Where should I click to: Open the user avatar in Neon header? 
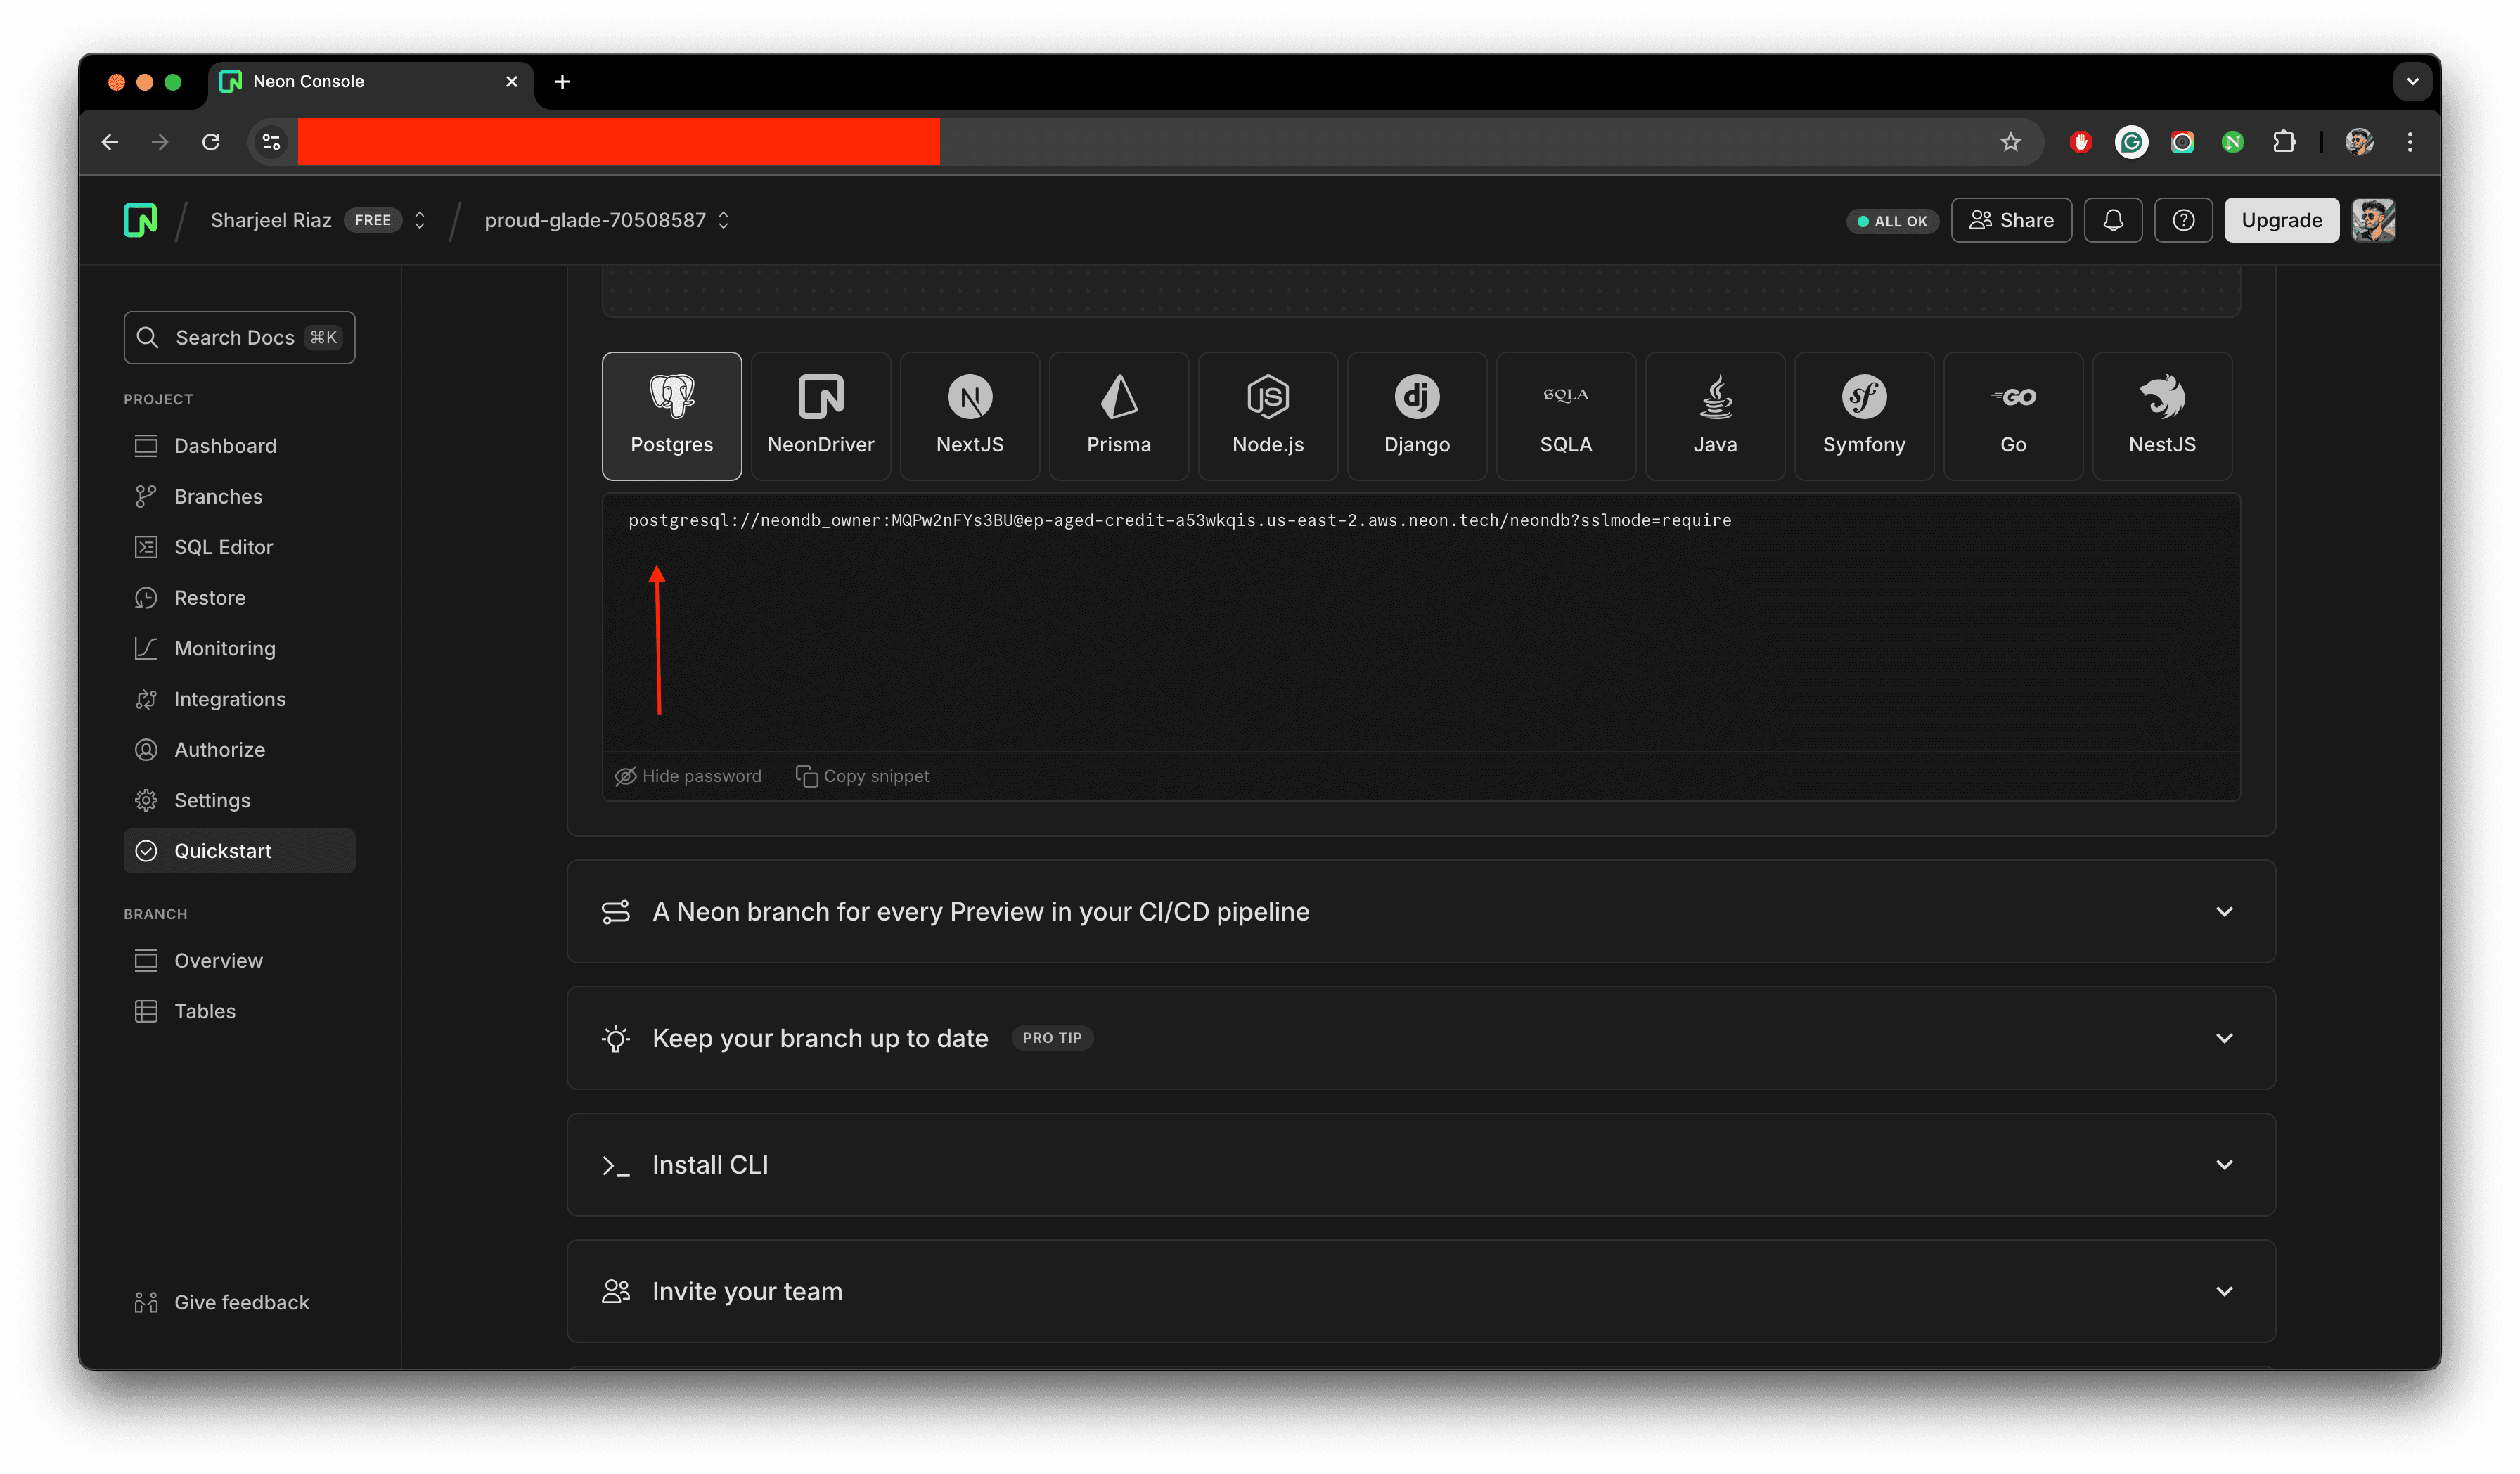pyautogui.click(x=2373, y=220)
